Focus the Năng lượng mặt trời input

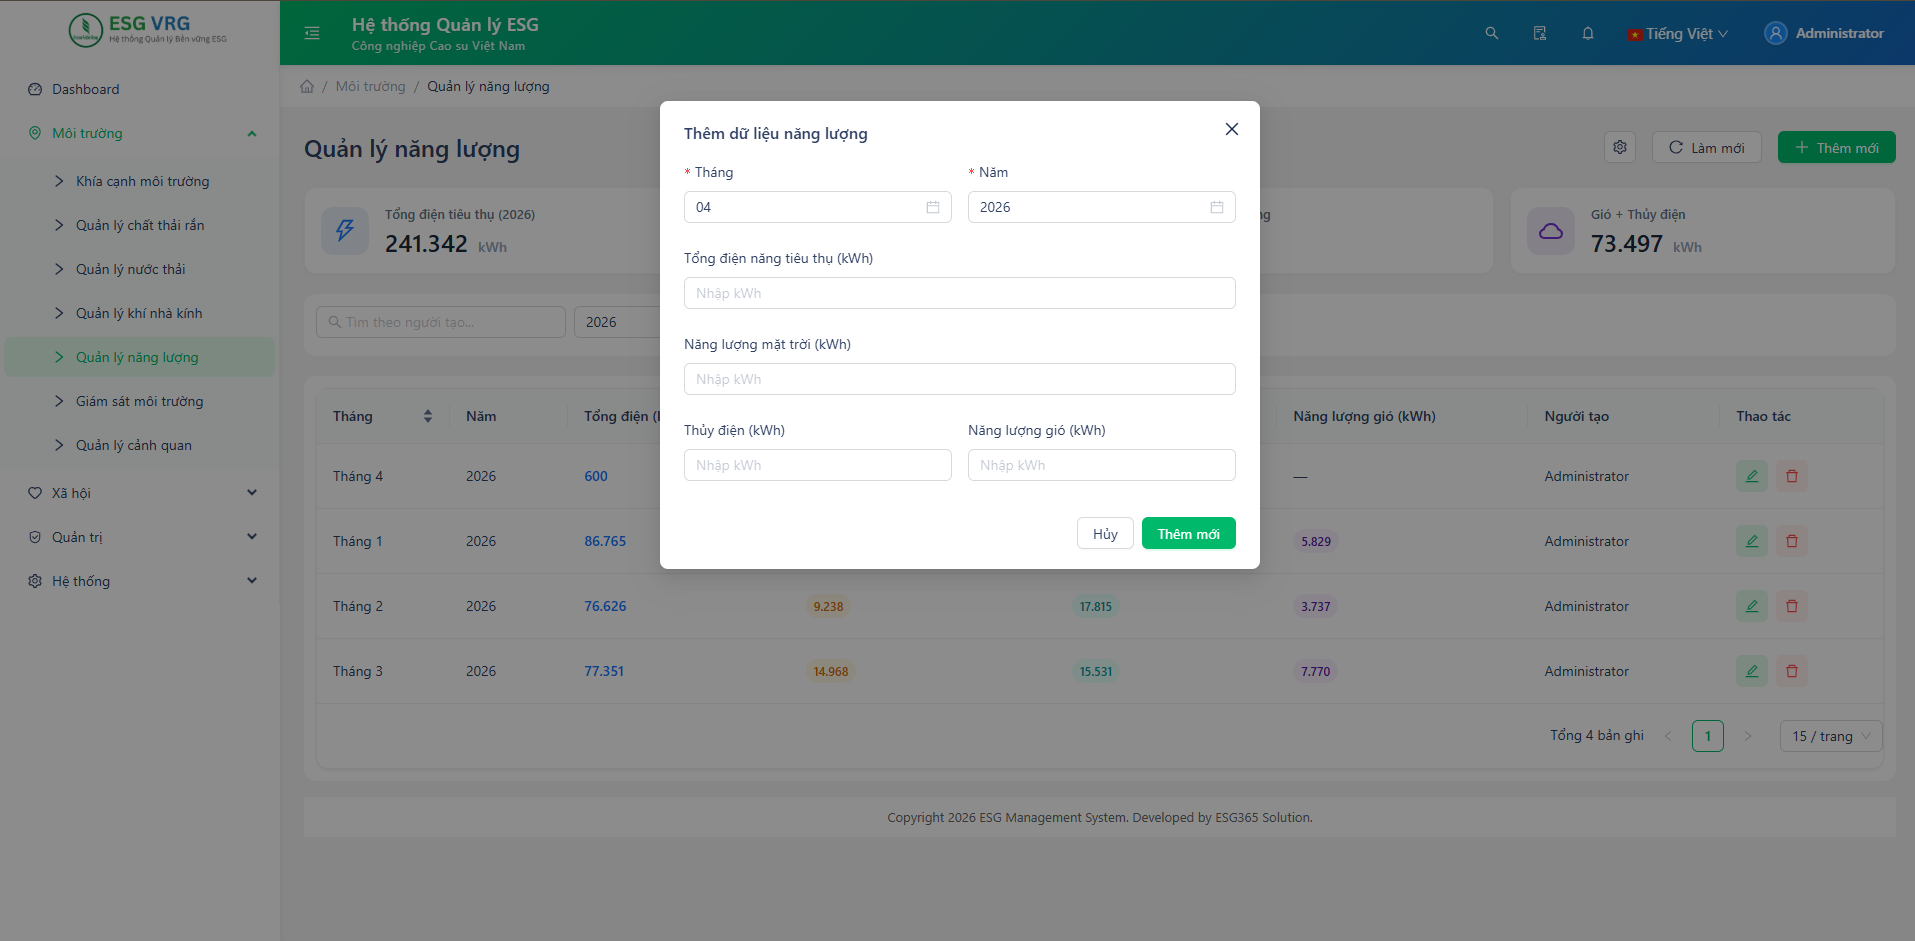click(x=960, y=379)
